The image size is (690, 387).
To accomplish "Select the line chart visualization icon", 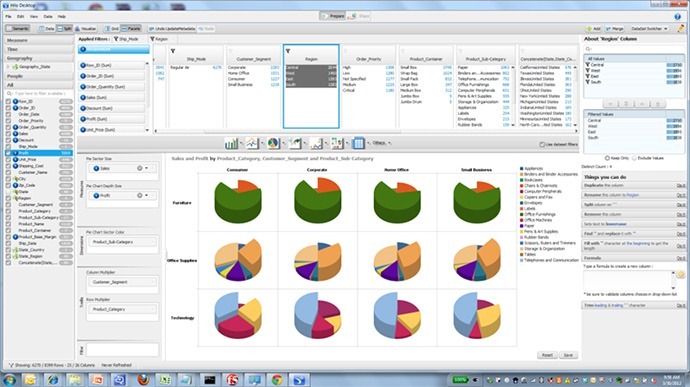I will point(252,143).
